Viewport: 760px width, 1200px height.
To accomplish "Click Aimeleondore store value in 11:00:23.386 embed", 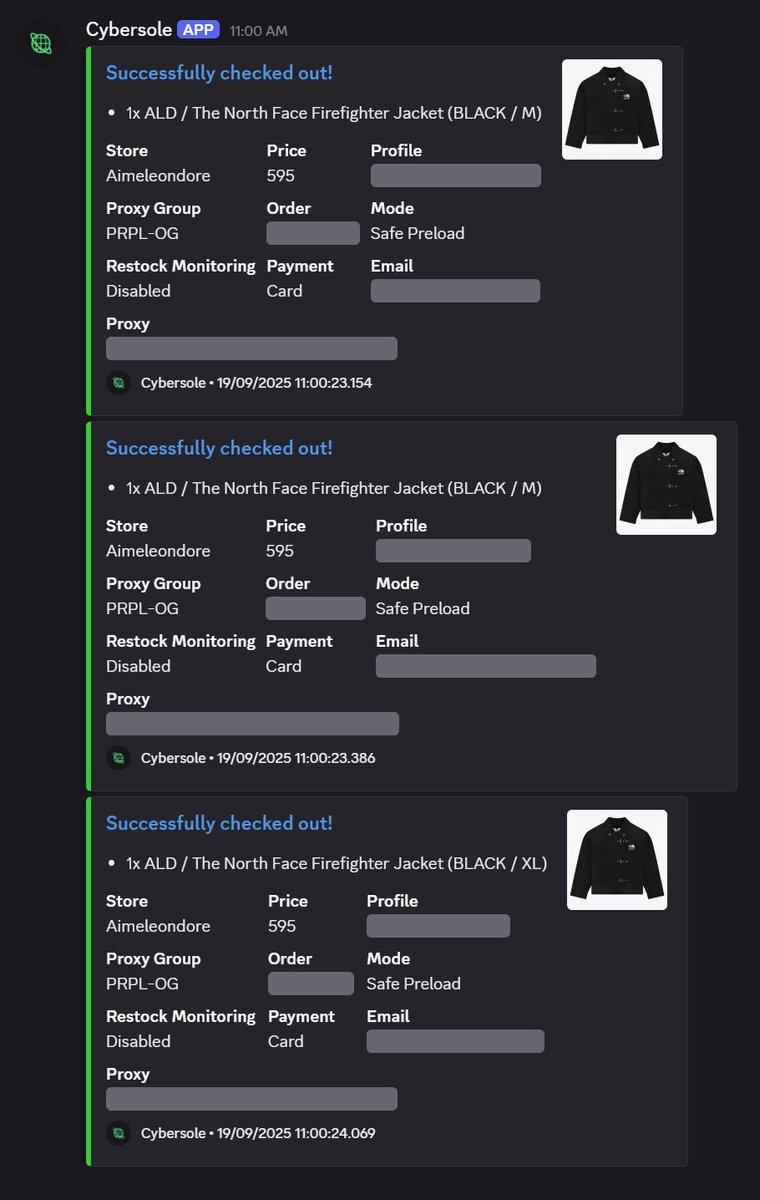I will click(x=158, y=551).
